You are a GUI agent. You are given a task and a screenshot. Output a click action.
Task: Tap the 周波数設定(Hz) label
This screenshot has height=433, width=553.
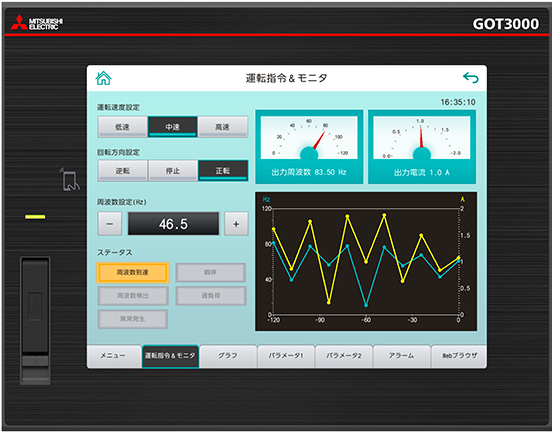[x=122, y=202]
